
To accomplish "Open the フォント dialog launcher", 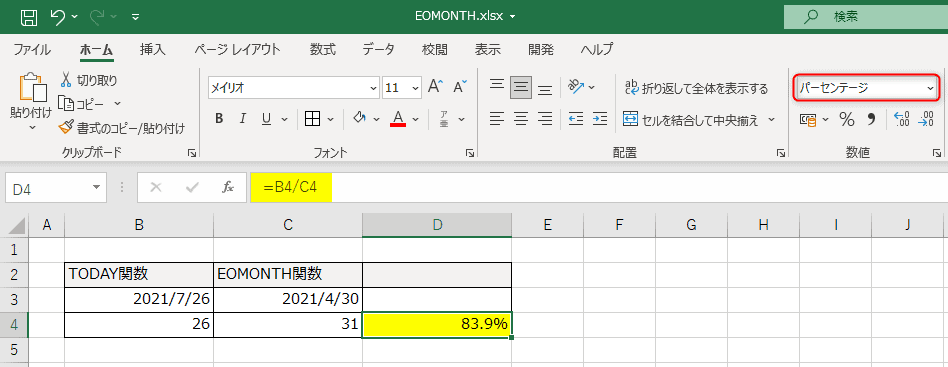I will pyautogui.click(x=470, y=154).
